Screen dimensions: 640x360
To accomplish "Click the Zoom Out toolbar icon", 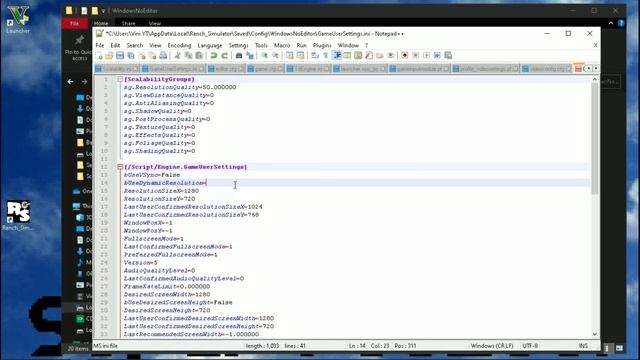I will (276, 56).
